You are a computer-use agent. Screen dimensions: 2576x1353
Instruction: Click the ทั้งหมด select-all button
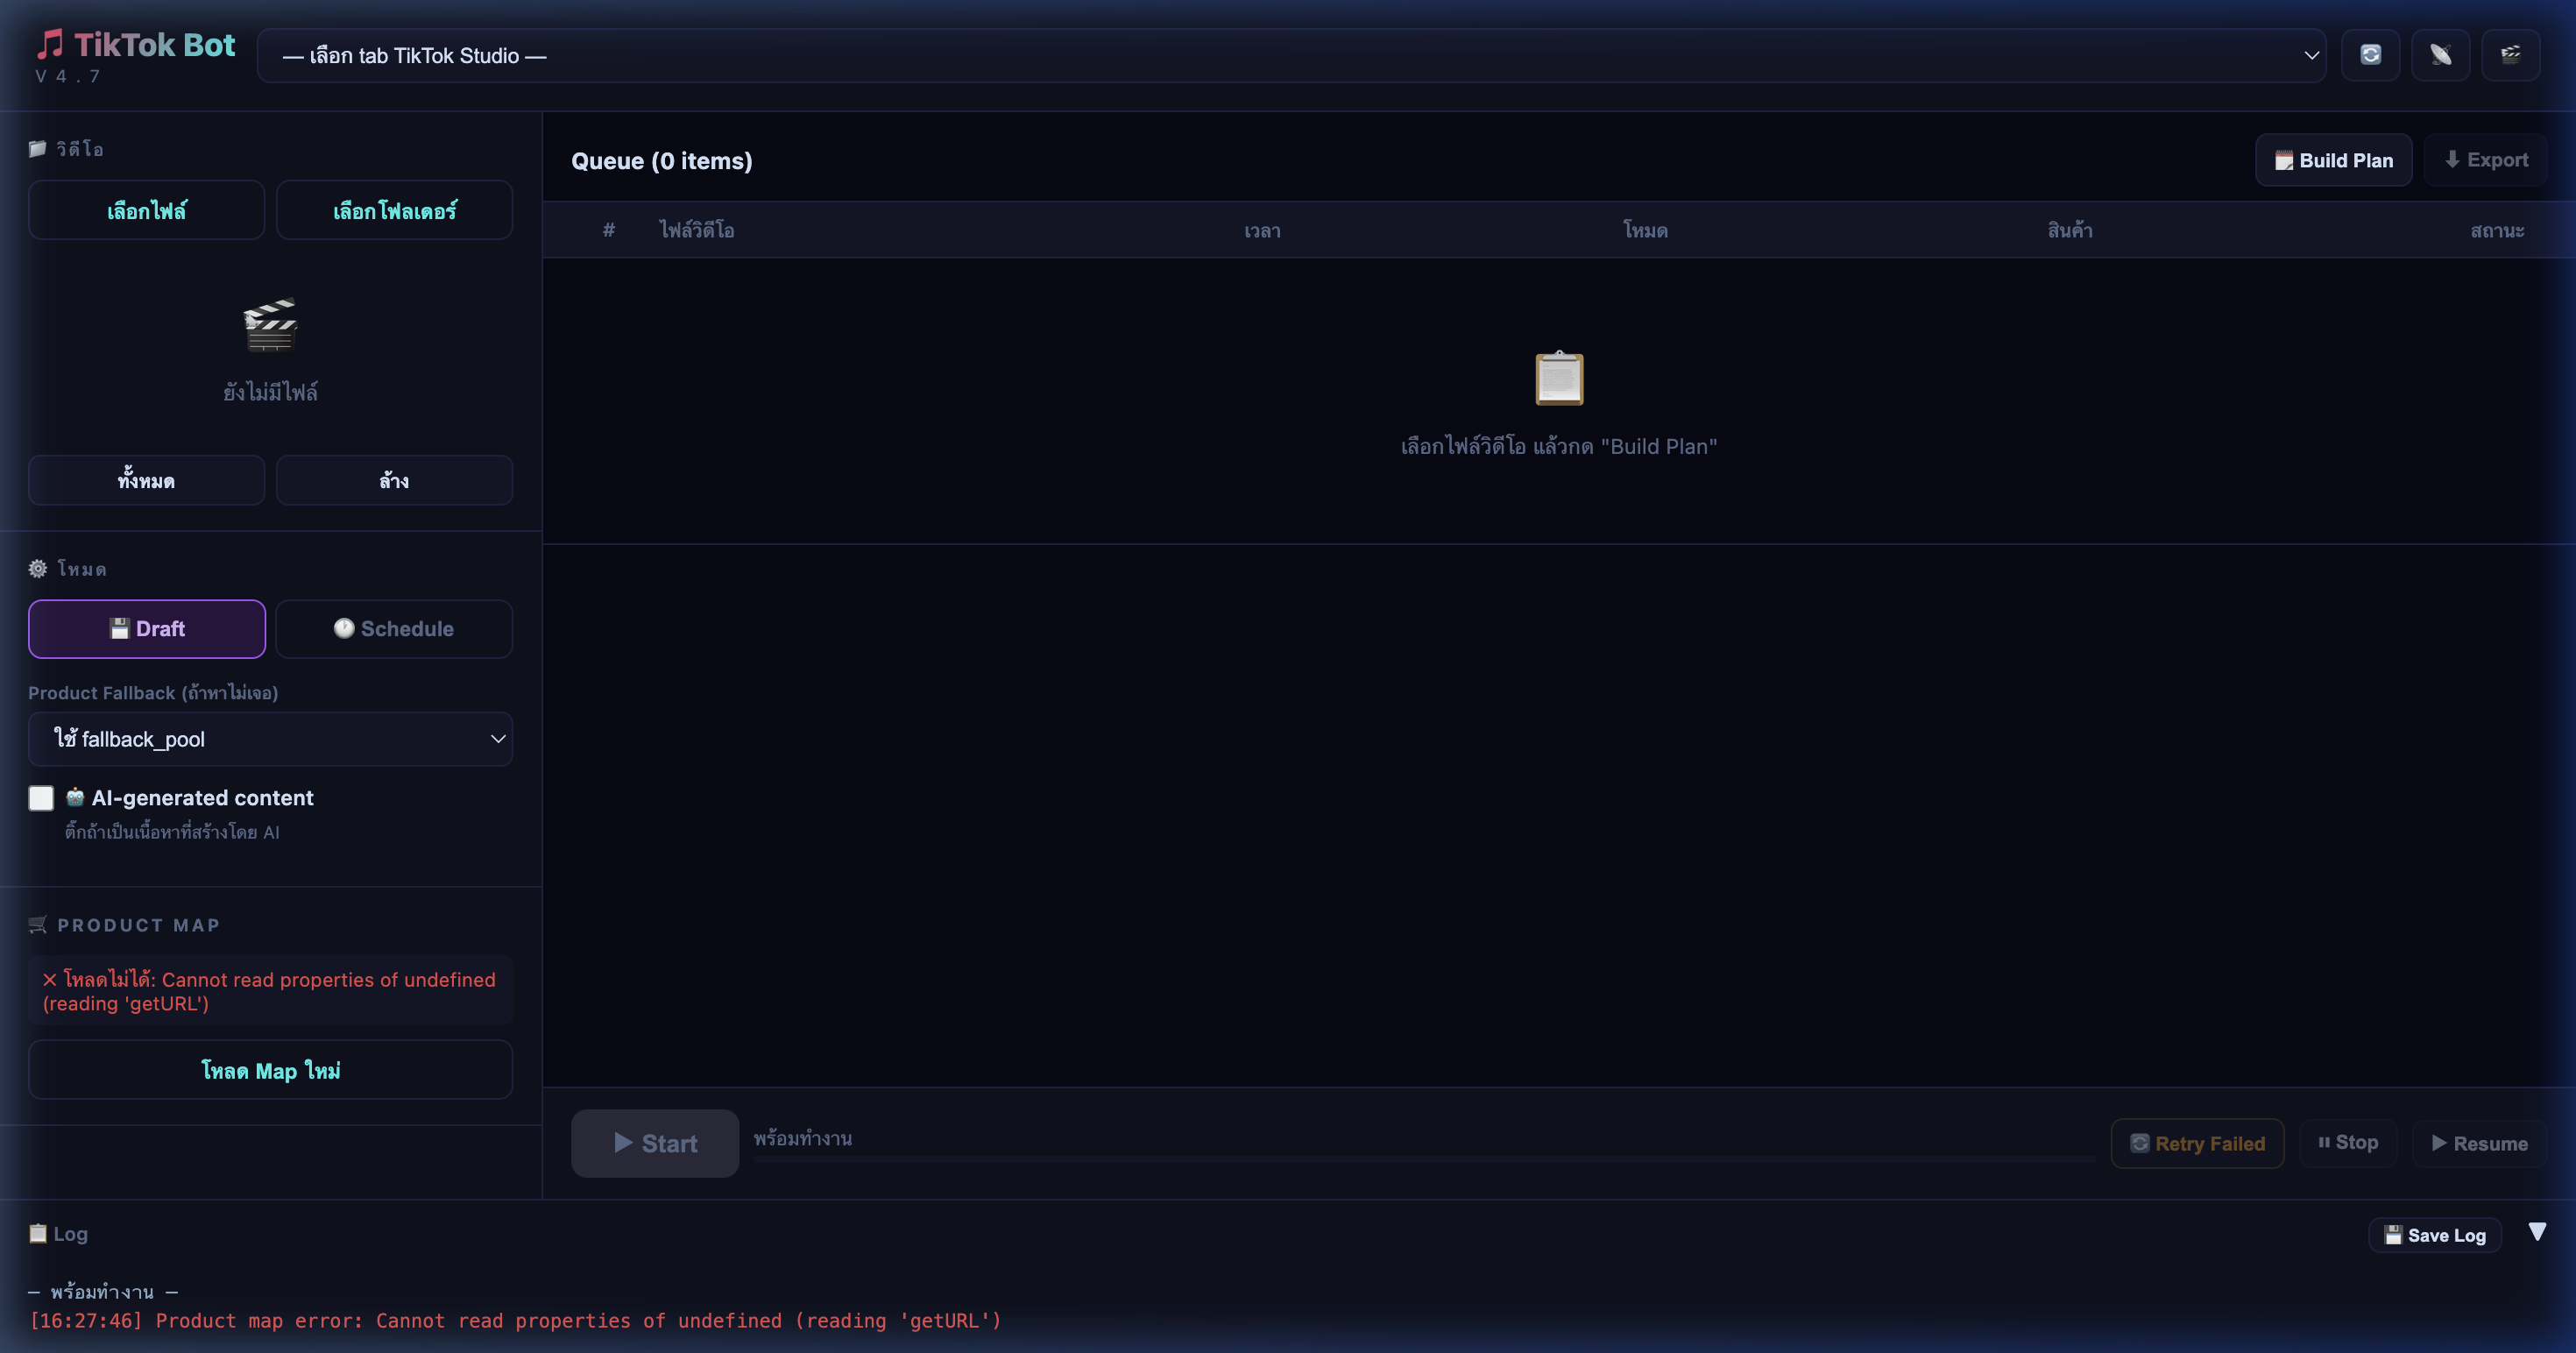[x=146, y=481]
